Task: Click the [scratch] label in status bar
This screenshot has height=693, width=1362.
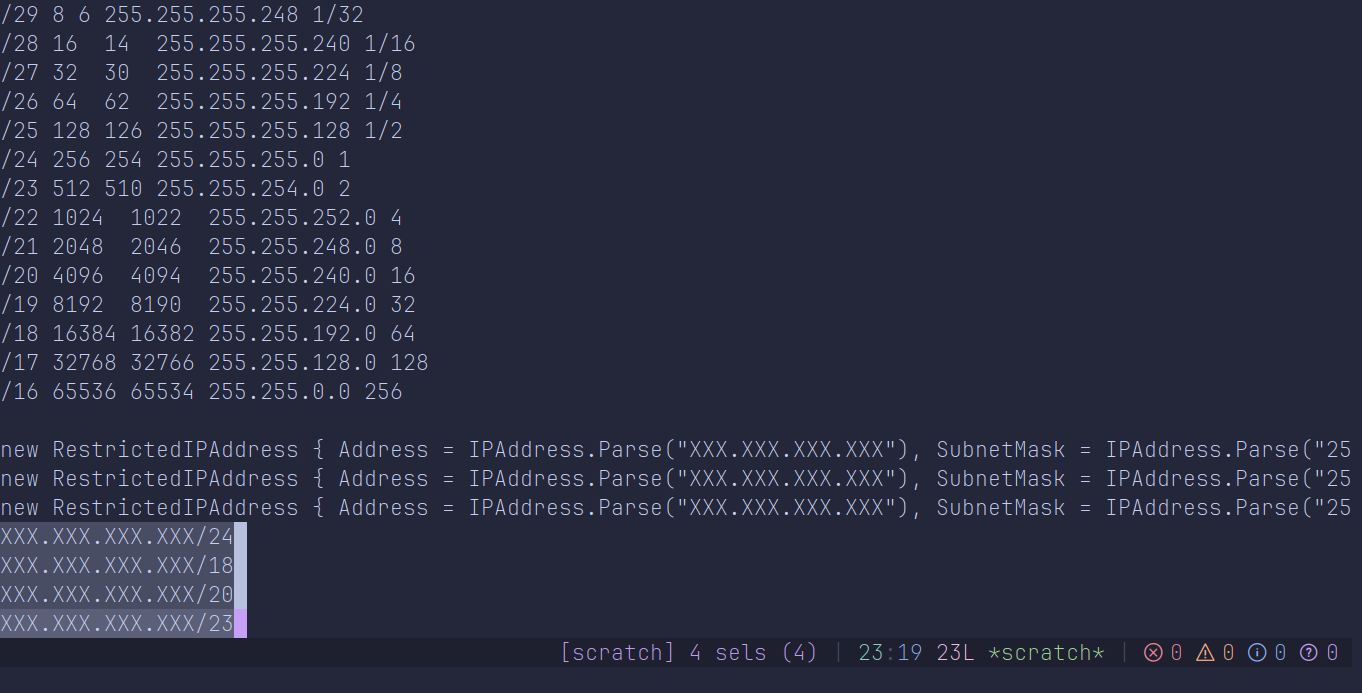Action: click(x=617, y=653)
